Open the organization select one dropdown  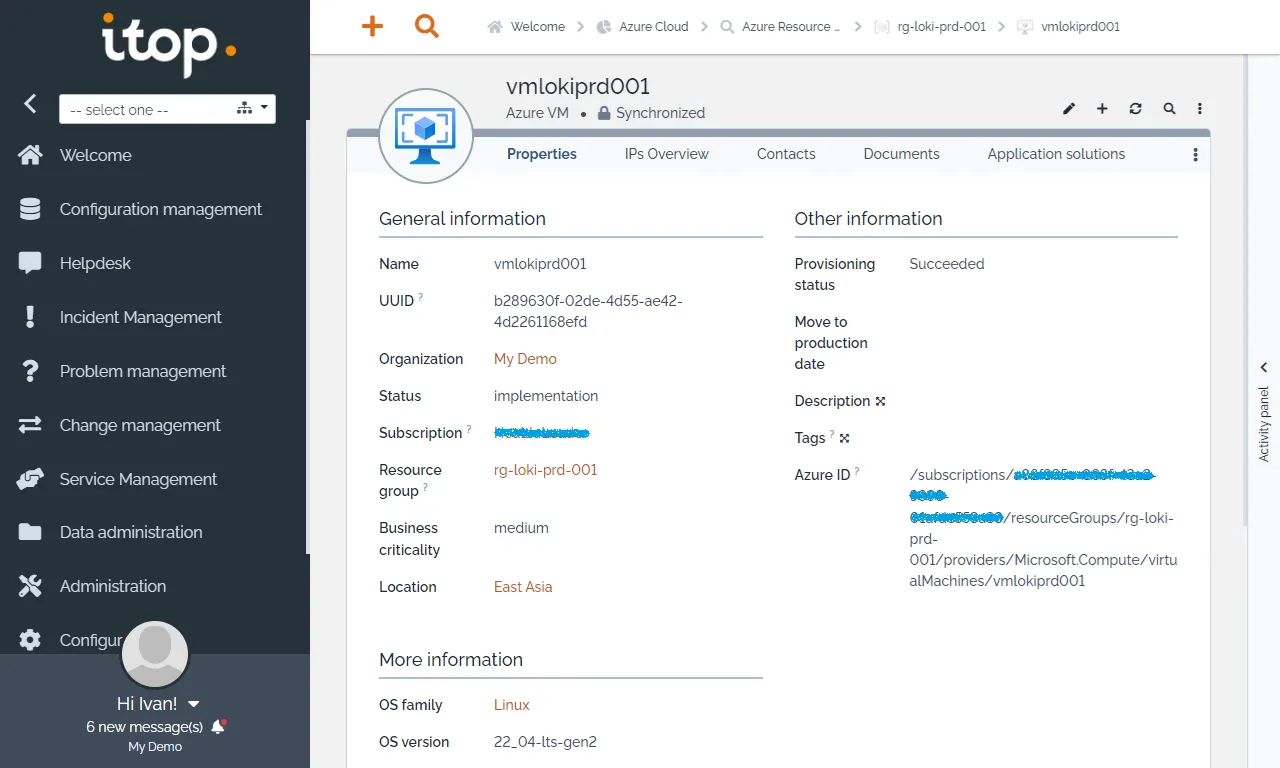coord(167,109)
